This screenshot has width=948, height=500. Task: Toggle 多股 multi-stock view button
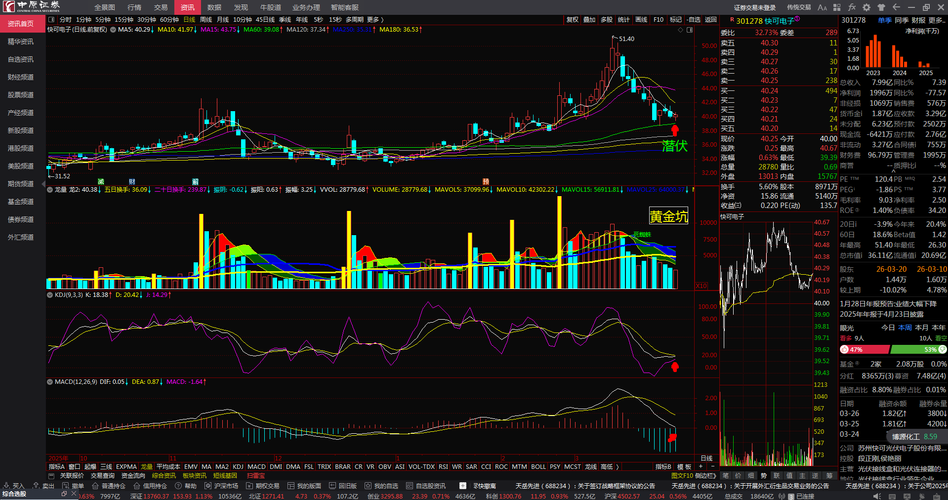point(606,19)
